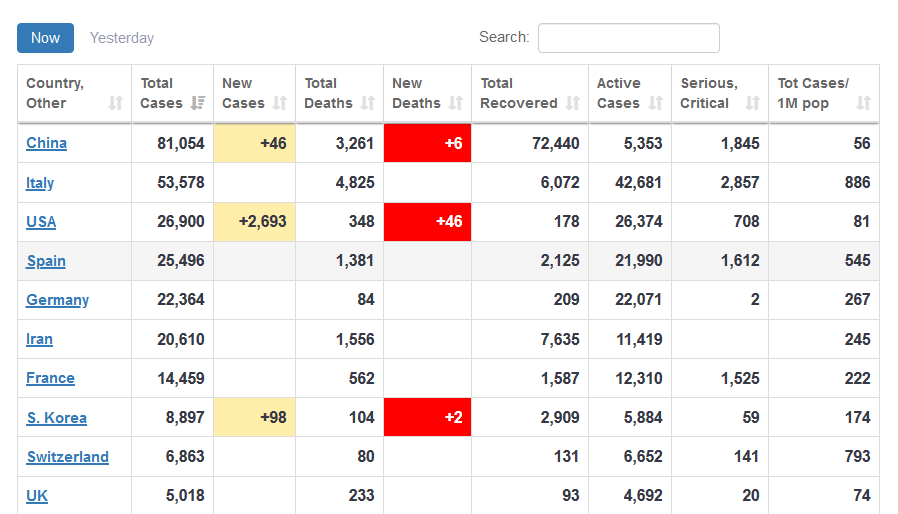Image resolution: width=898 pixels, height=514 pixels.
Task: Select the Now tab button
Action: 45,38
